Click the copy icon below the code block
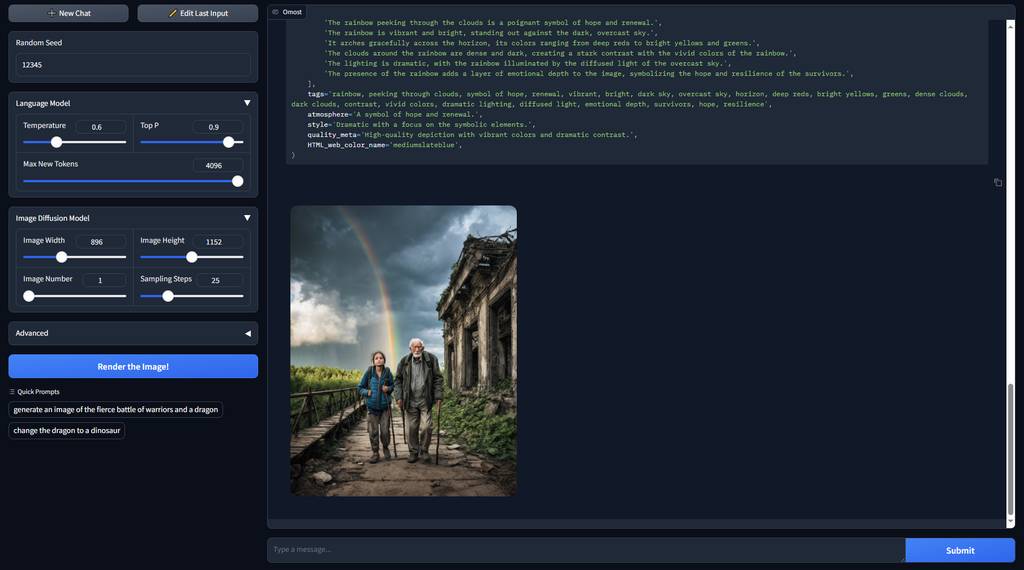The height and width of the screenshot is (570, 1024). pos(998,182)
